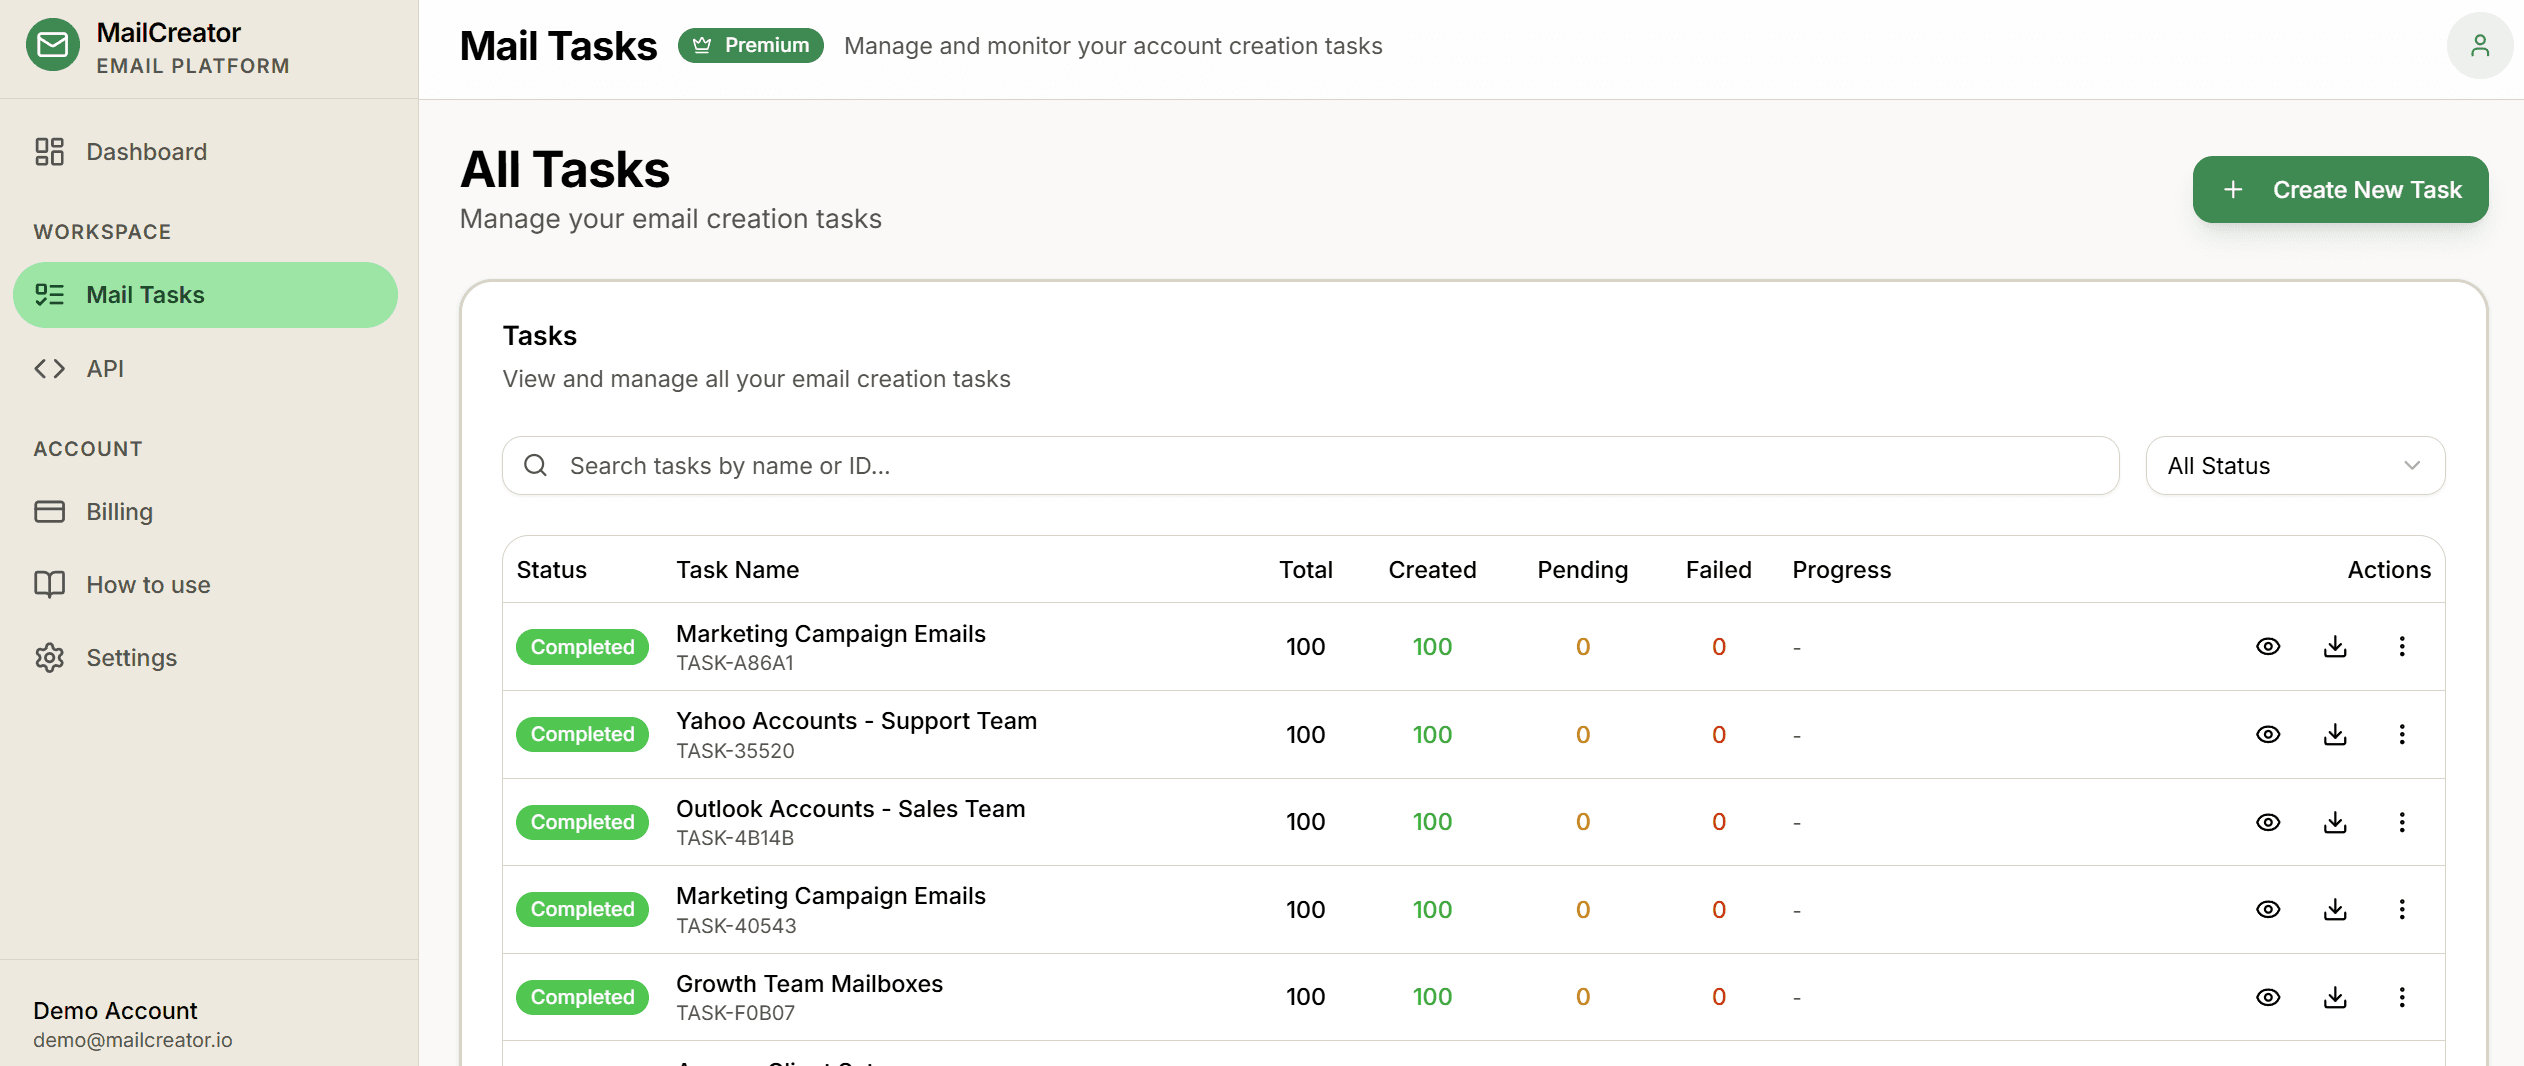Click demo@mailcreator.io account email
Screen dimensions: 2524x1066
pyautogui.click(x=133, y=1040)
